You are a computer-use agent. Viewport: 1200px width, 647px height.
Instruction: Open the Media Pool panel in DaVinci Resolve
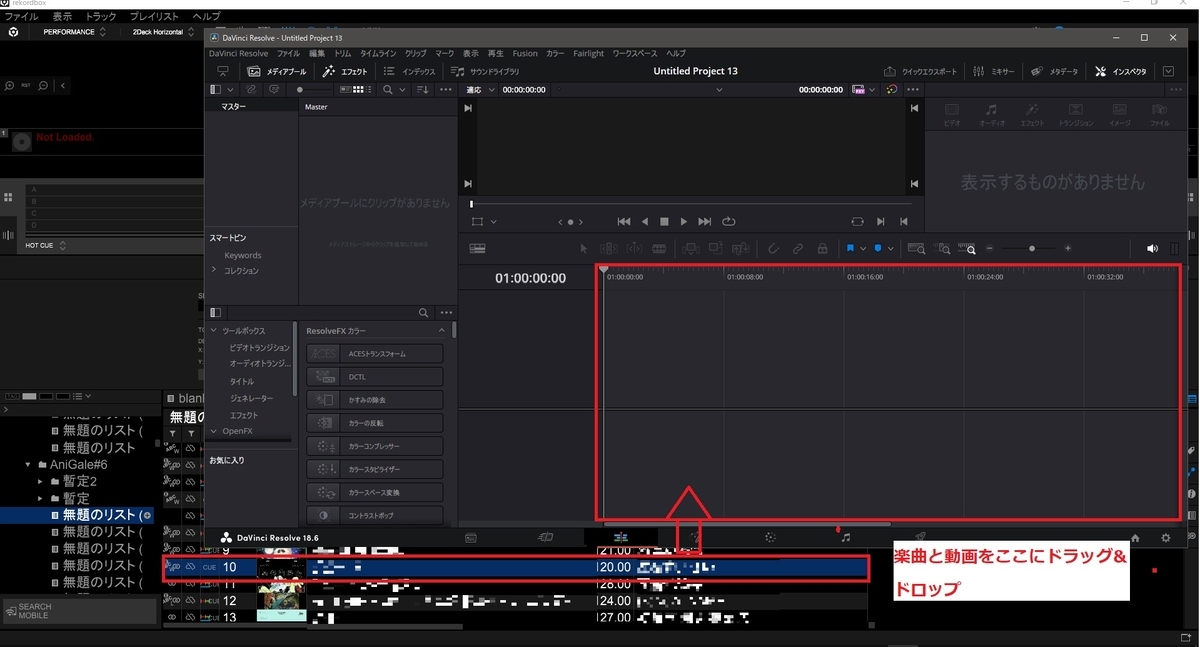(278, 72)
